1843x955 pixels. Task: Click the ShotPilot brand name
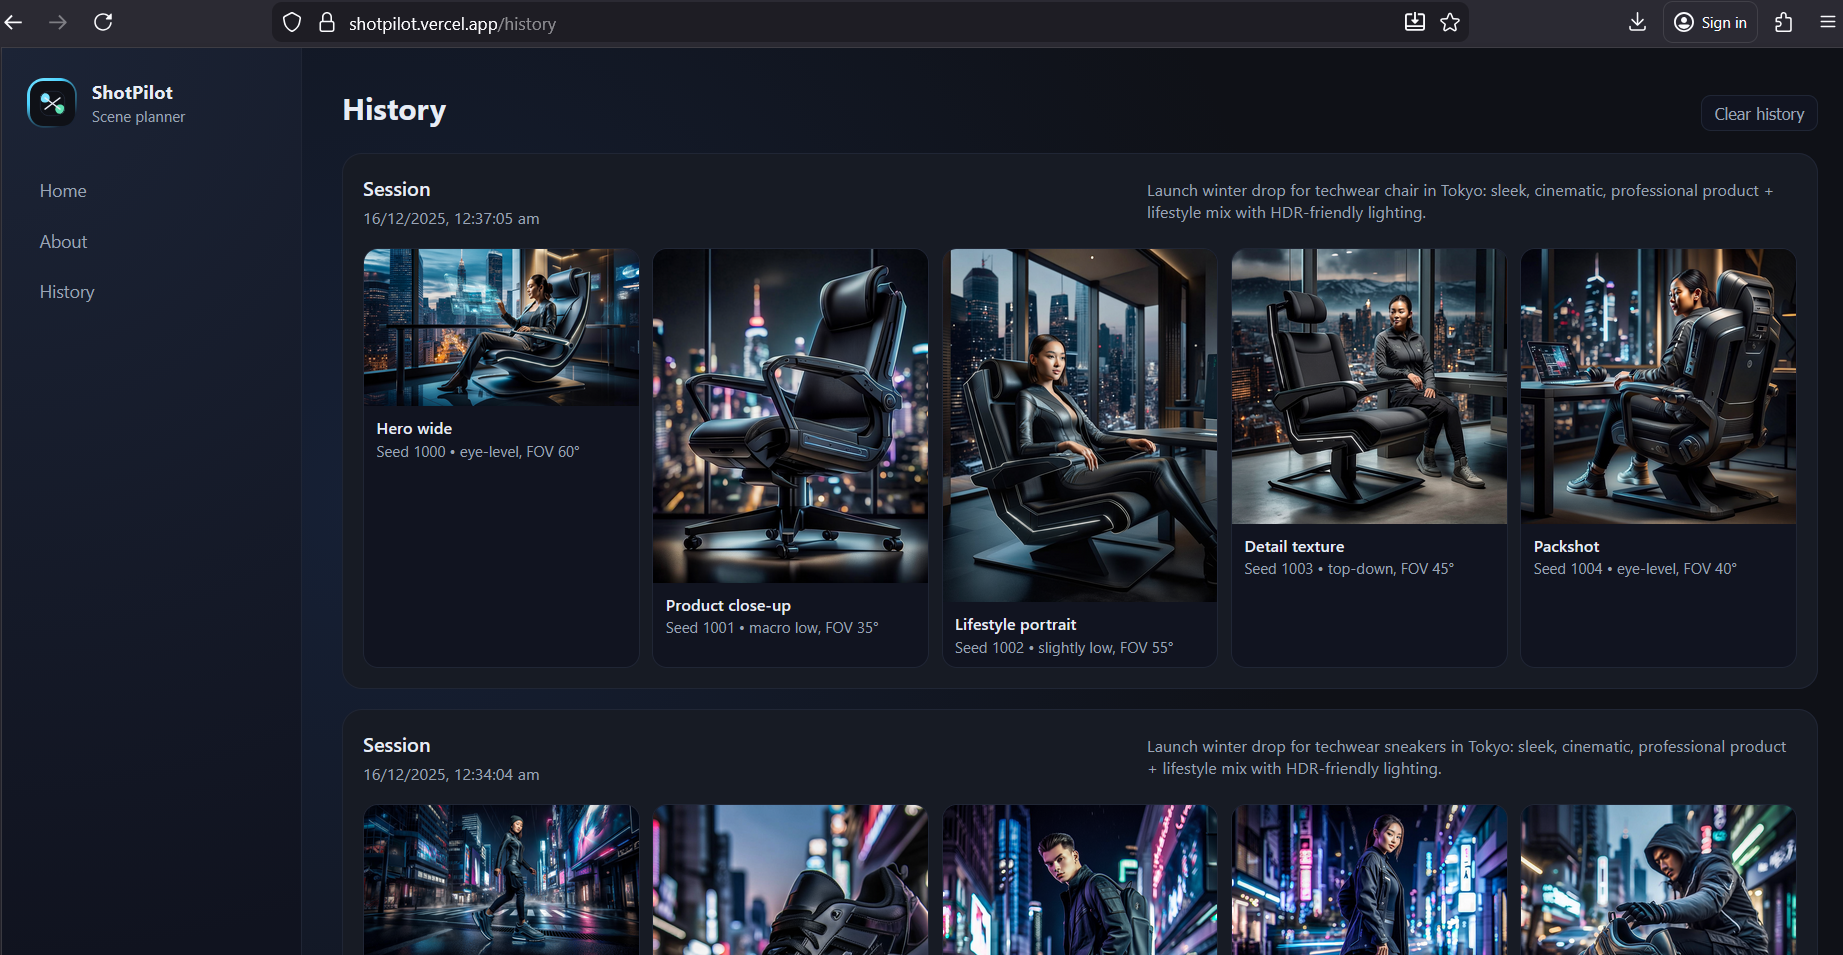pyautogui.click(x=132, y=92)
